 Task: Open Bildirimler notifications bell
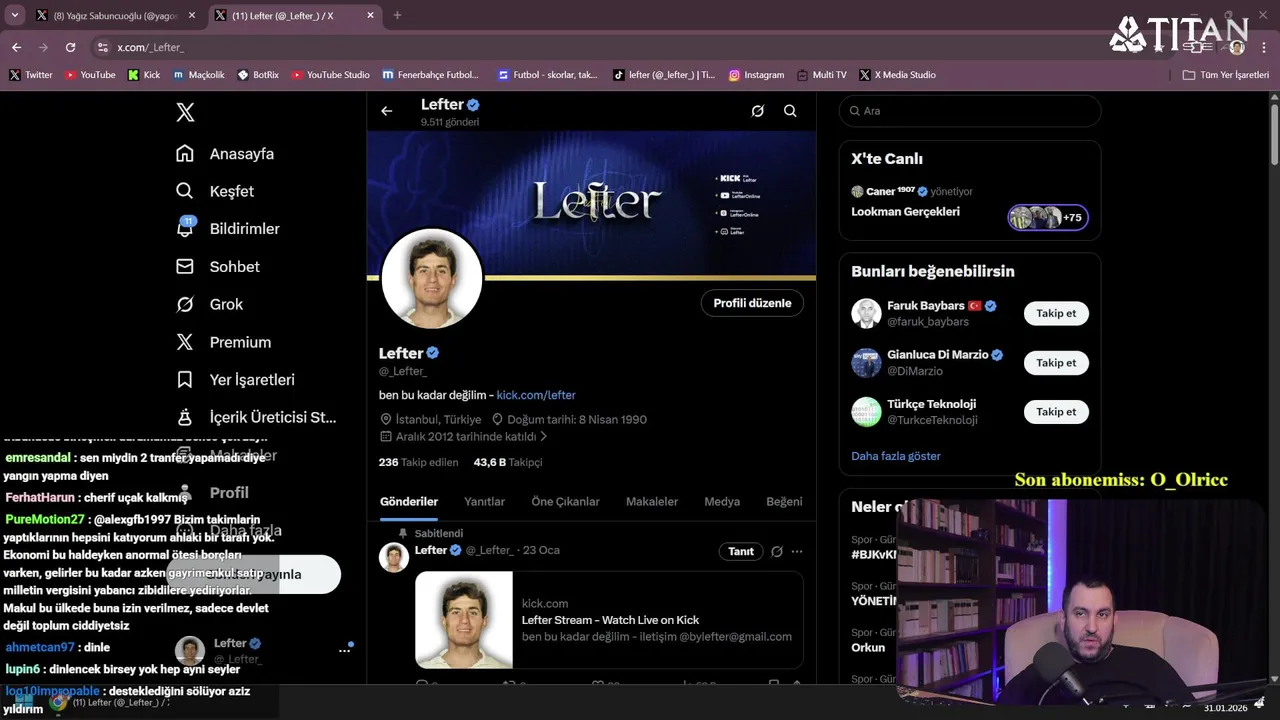(185, 228)
